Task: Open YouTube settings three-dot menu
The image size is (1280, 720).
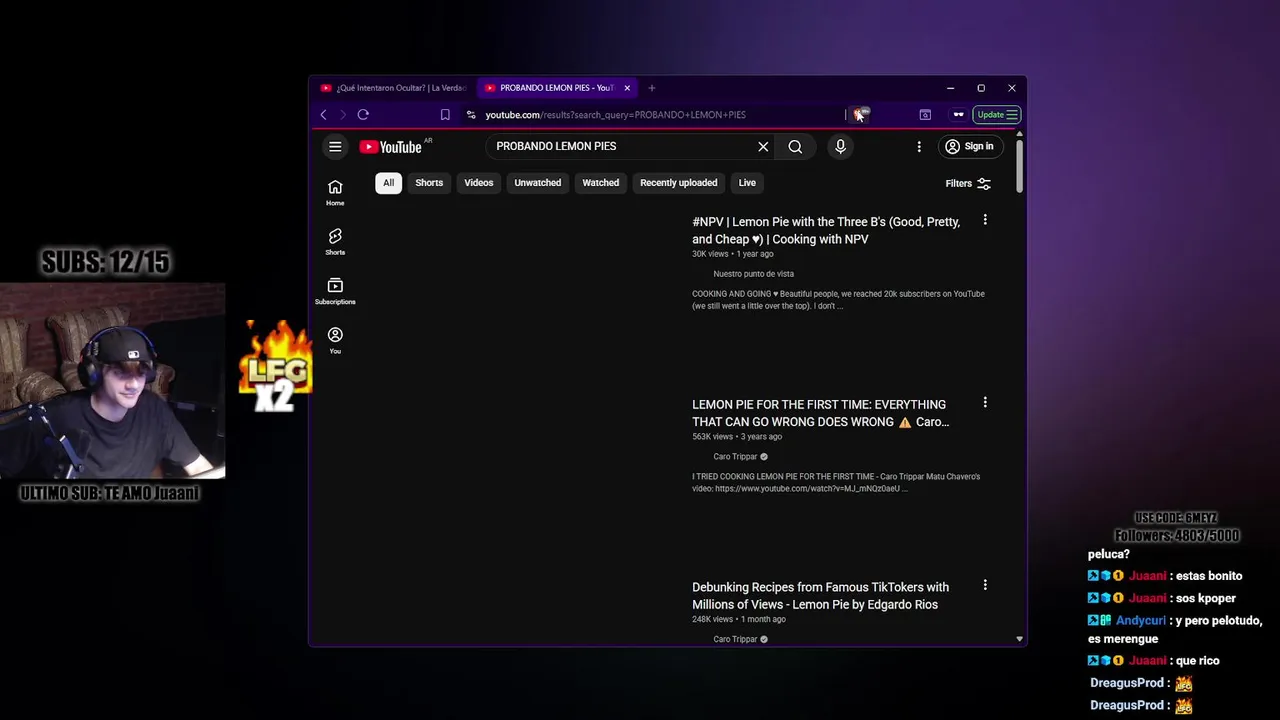Action: click(x=919, y=147)
